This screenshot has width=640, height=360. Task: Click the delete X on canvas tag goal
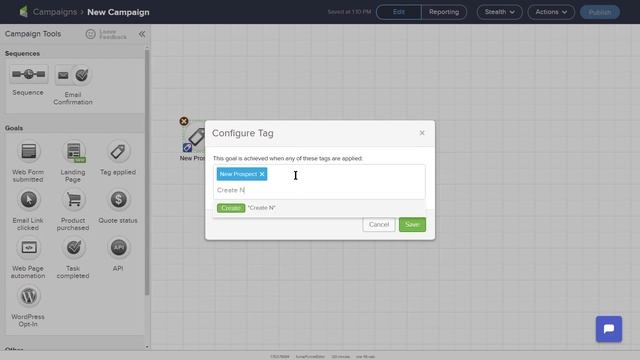click(184, 121)
